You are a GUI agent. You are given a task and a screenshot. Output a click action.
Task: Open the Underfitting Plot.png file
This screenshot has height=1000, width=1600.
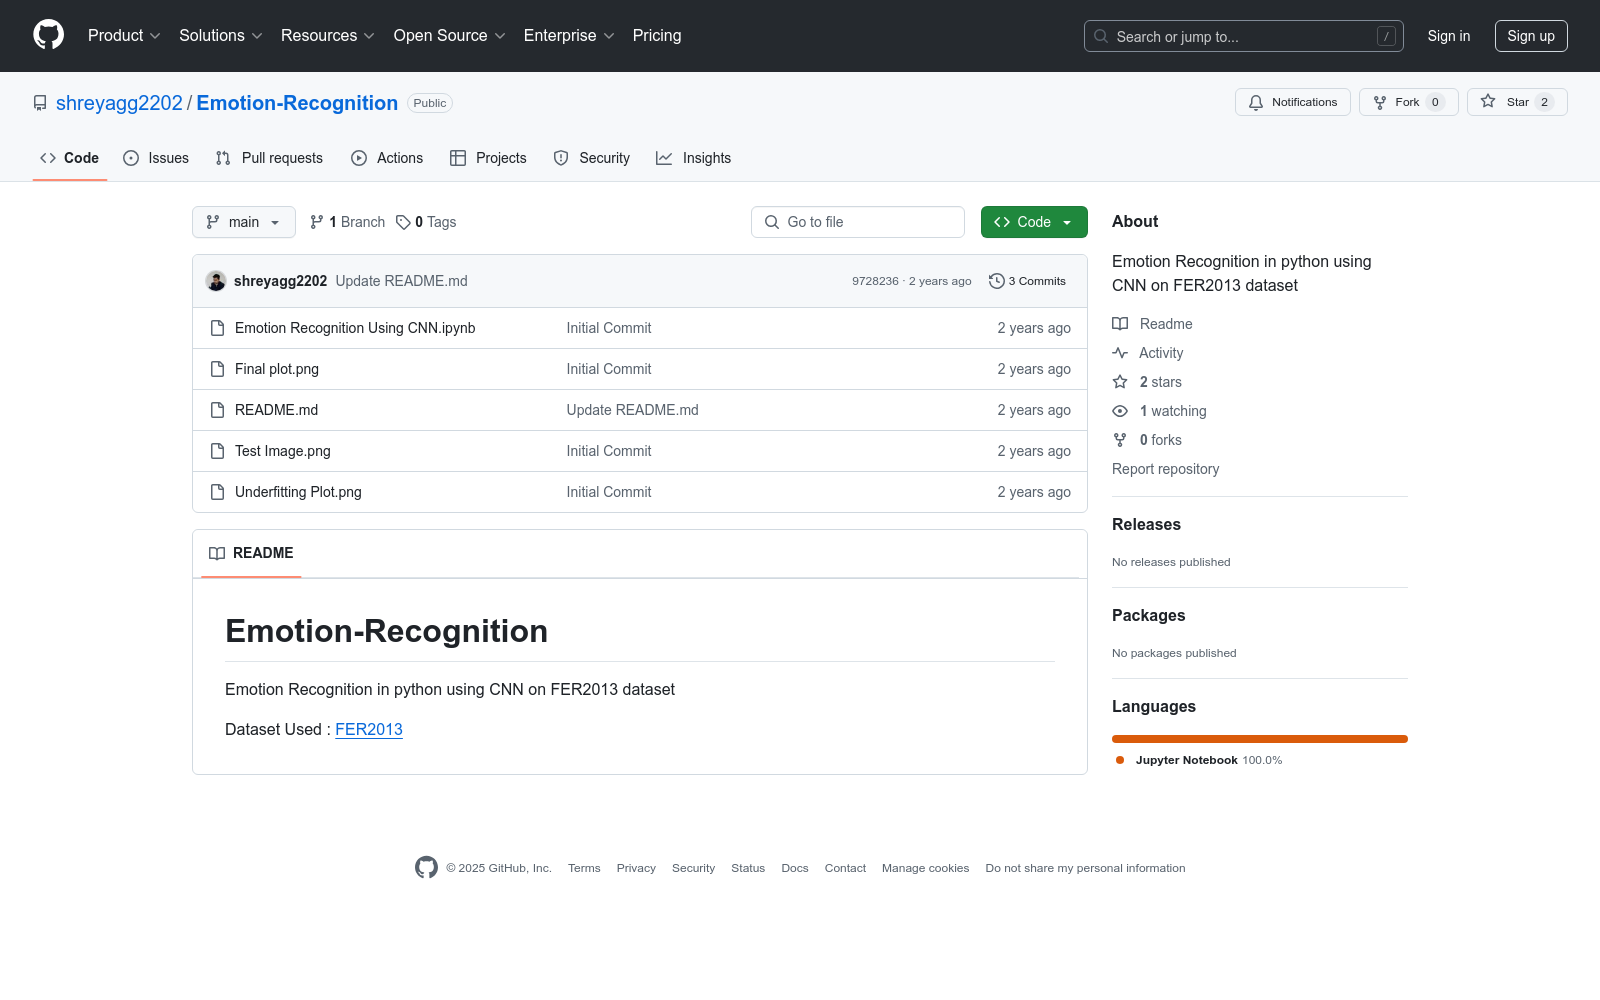point(298,492)
